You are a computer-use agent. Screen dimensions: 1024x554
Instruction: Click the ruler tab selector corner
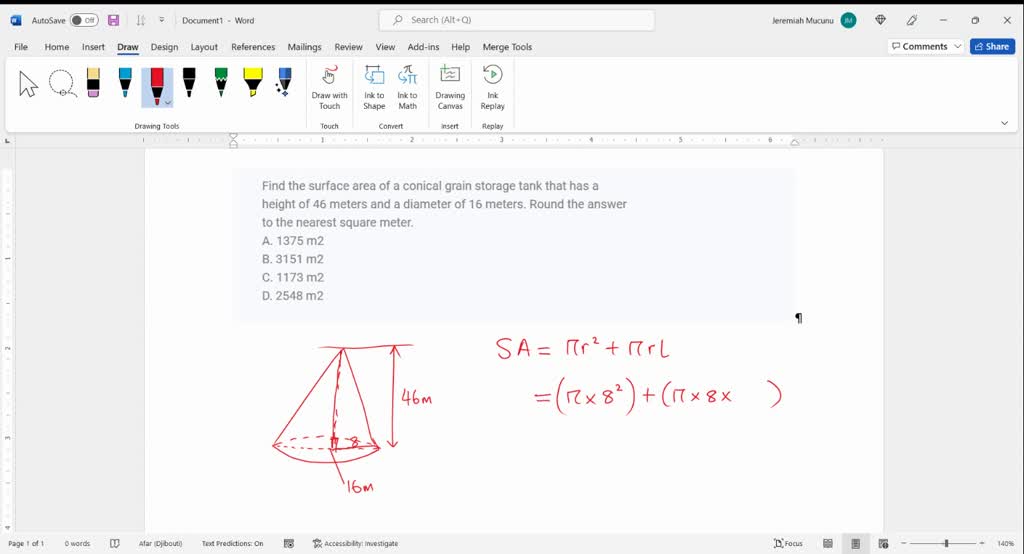tap(7, 140)
